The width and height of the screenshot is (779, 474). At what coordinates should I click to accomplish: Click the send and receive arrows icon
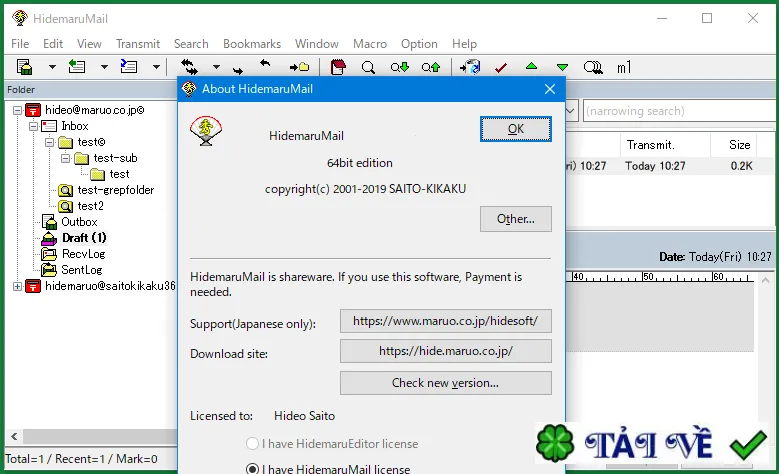[189, 67]
